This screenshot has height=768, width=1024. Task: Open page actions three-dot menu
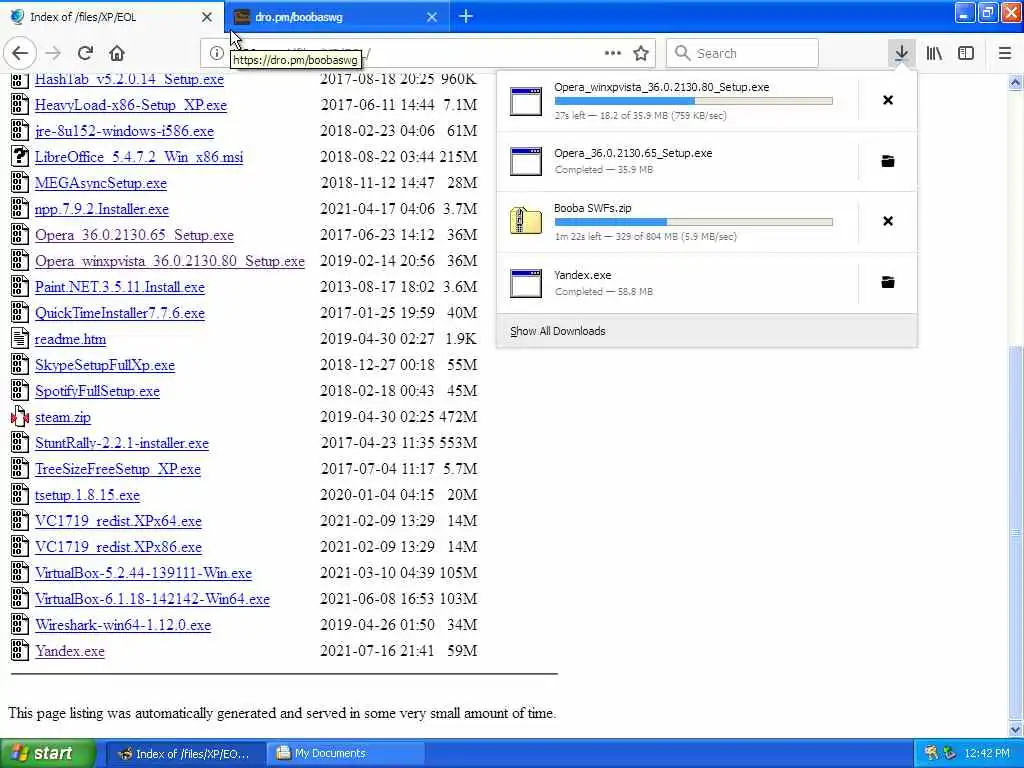tap(613, 53)
